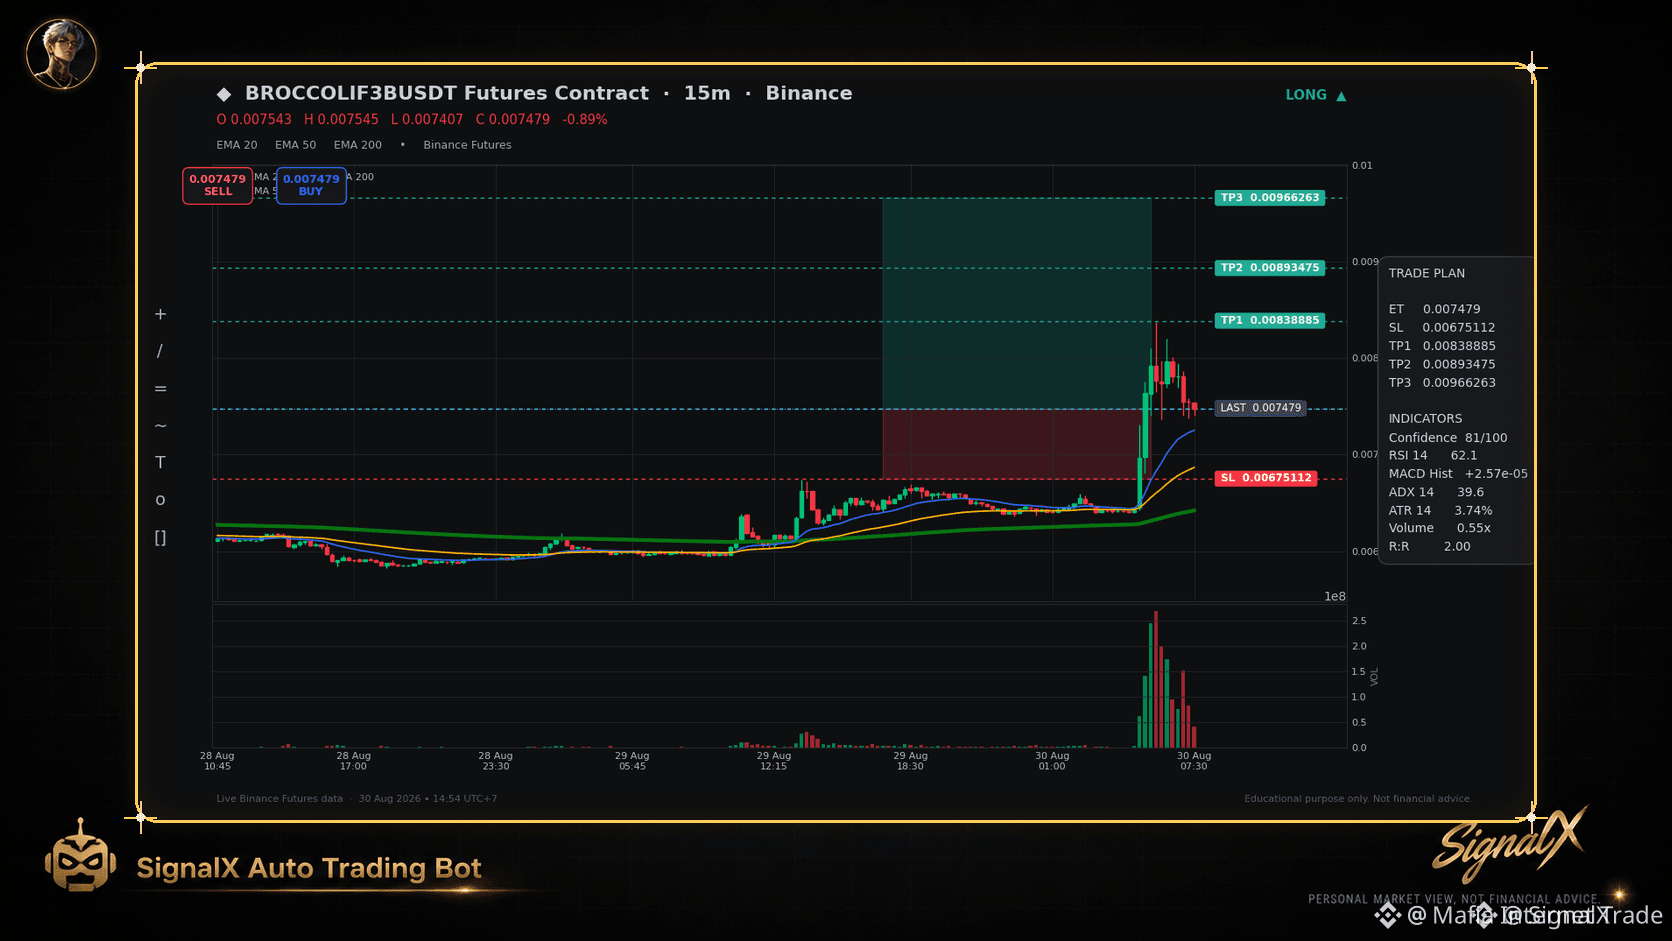Image resolution: width=1672 pixels, height=941 pixels.
Task: Click the ADX 14 value 39.6
Action: (1470, 492)
